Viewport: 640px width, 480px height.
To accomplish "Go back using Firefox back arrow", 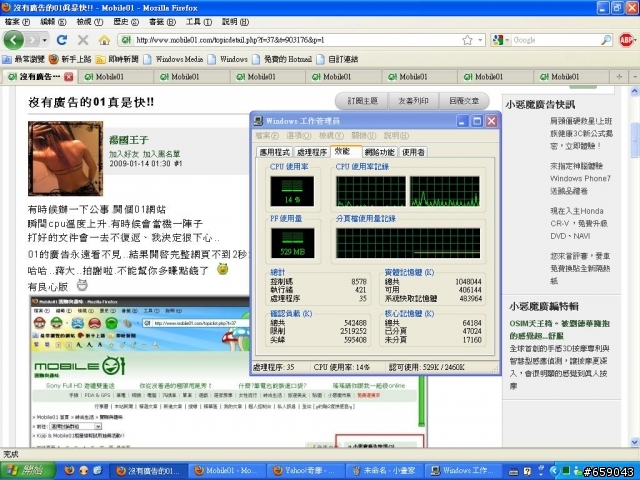I will [x=13, y=40].
